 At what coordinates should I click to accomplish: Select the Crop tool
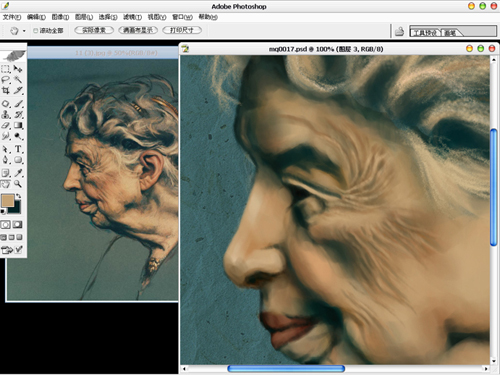point(6,90)
